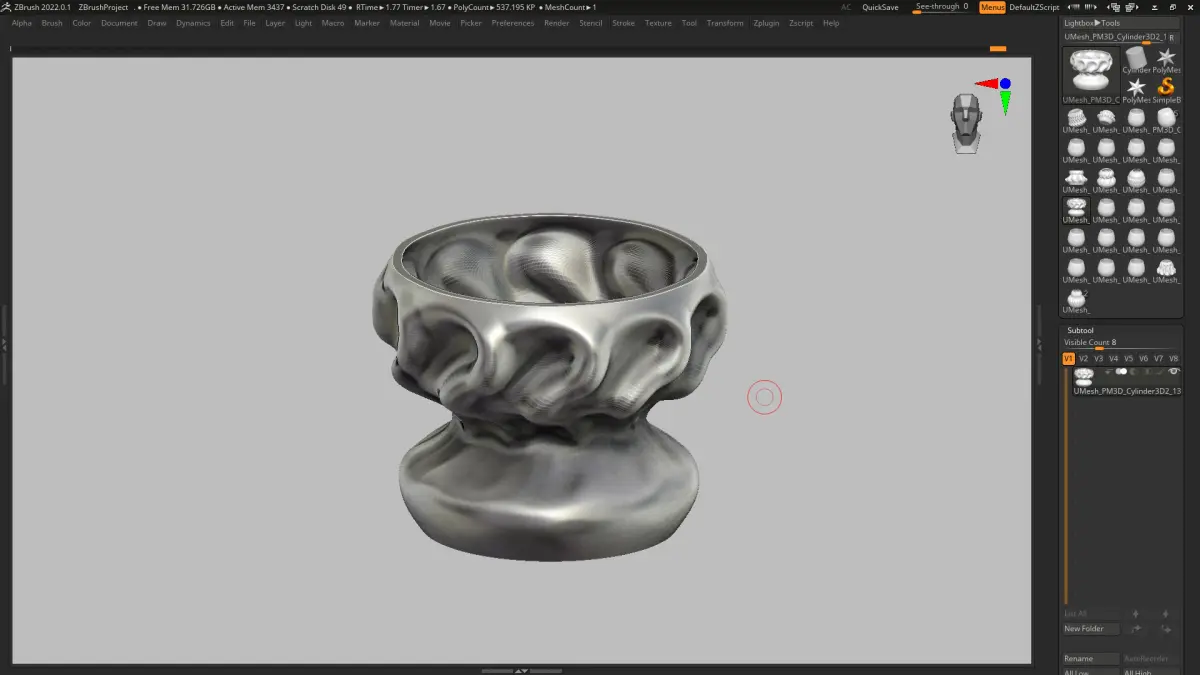Viewport: 1200px width, 675px height.
Task: Adjust the See-through slider
Action: tap(940, 7)
